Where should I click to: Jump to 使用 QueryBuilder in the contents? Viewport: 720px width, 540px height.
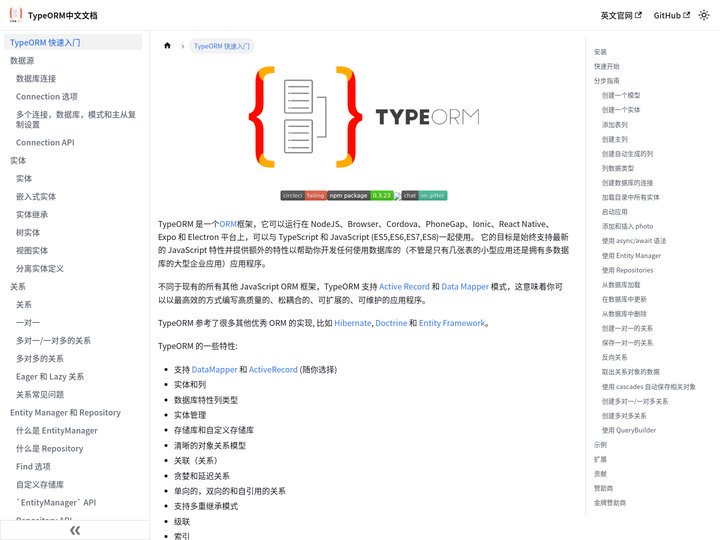click(x=629, y=430)
